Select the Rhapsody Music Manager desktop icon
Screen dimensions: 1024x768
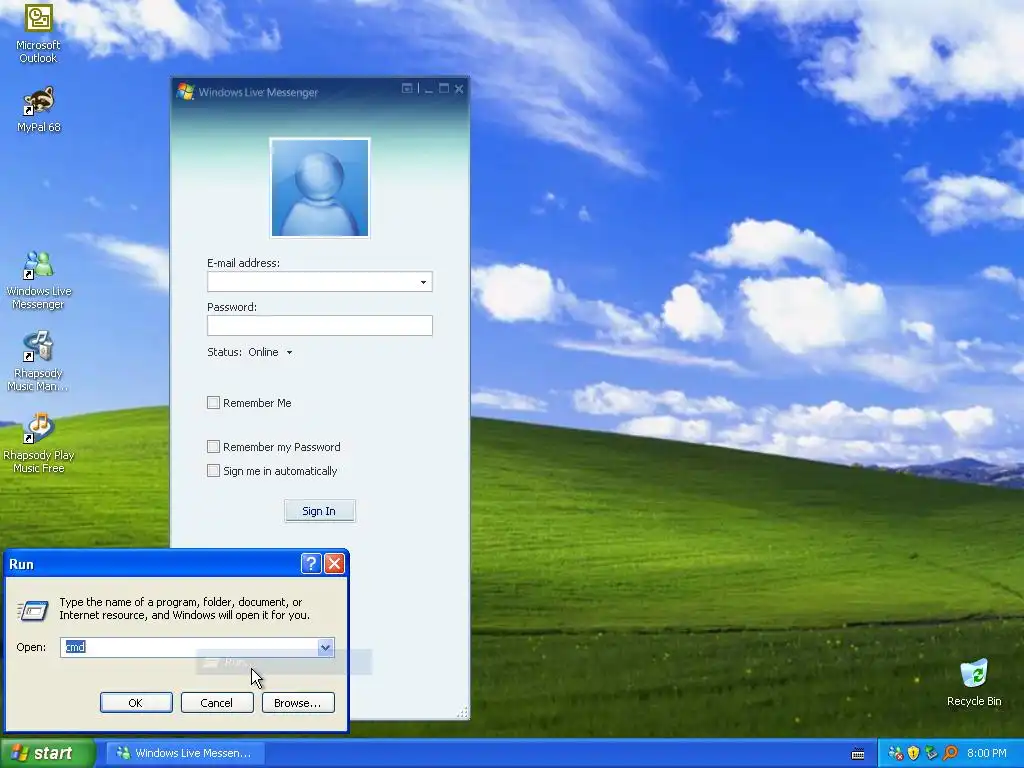(x=39, y=361)
